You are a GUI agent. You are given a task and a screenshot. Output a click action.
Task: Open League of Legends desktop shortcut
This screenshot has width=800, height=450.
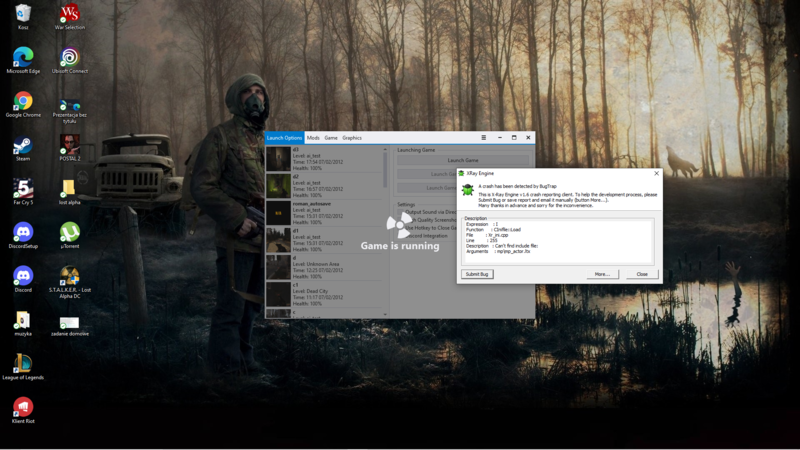click(23, 367)
